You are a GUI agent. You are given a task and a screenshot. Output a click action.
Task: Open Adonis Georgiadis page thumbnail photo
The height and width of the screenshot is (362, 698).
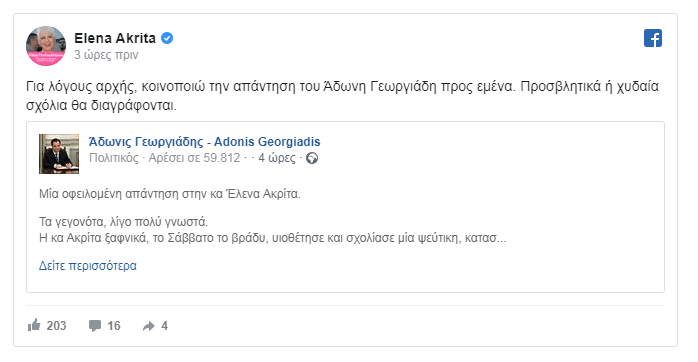point(59,154)
